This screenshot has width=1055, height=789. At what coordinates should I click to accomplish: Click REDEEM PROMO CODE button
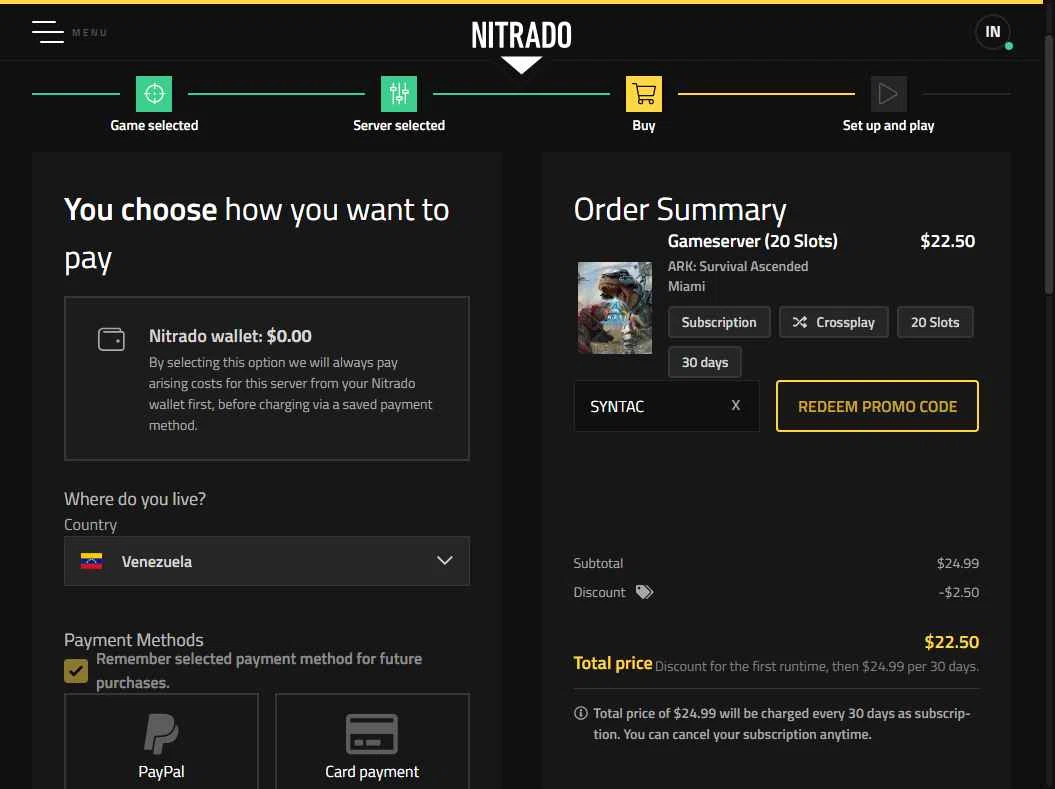click(877, 406)
